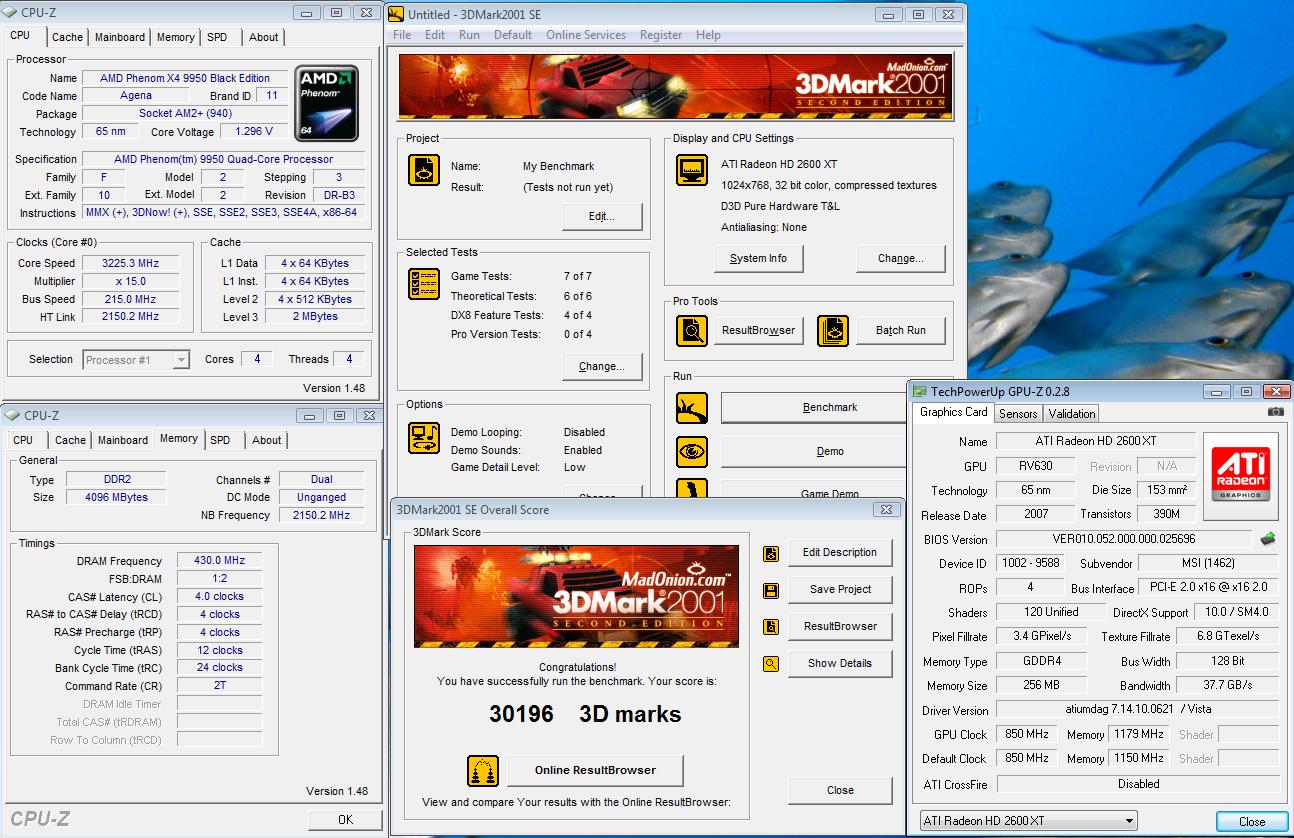Screen dimensions: 1294x838
Task: Open the GPU selector dropdown in GPU-Z
Action: [x=1028, y=821]
